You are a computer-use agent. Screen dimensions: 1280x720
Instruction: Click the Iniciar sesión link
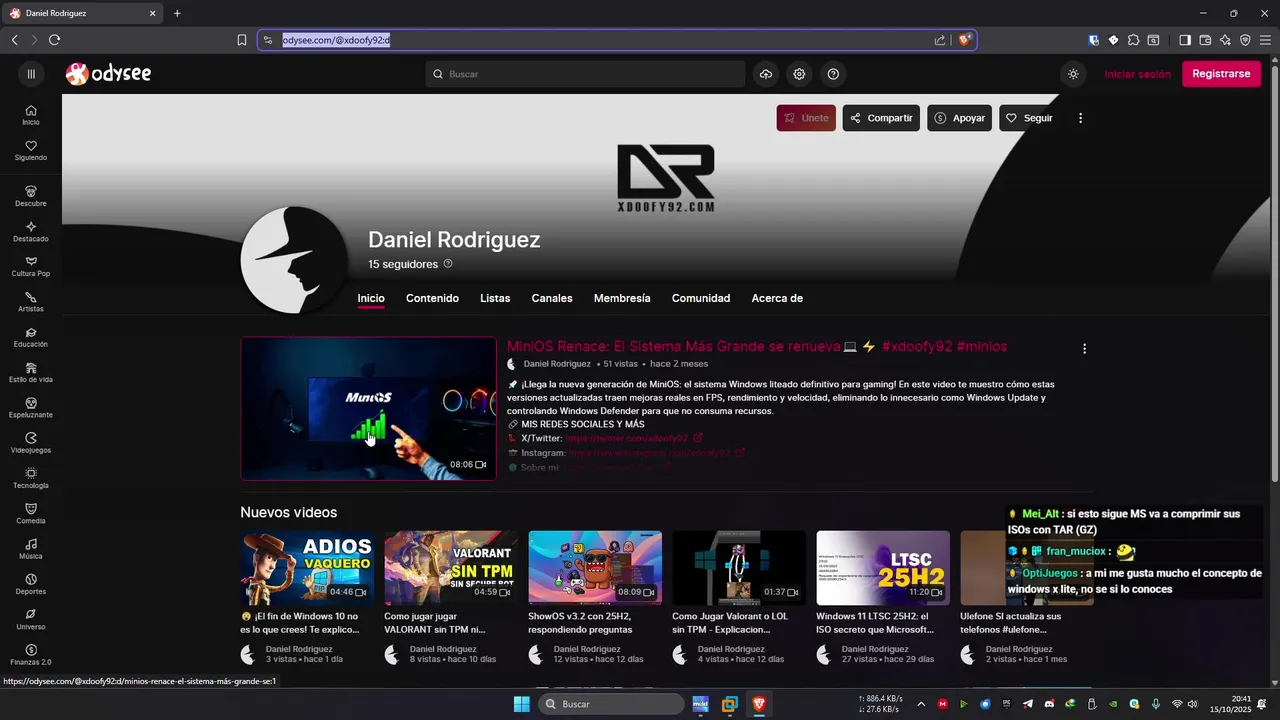point(1137,74)
